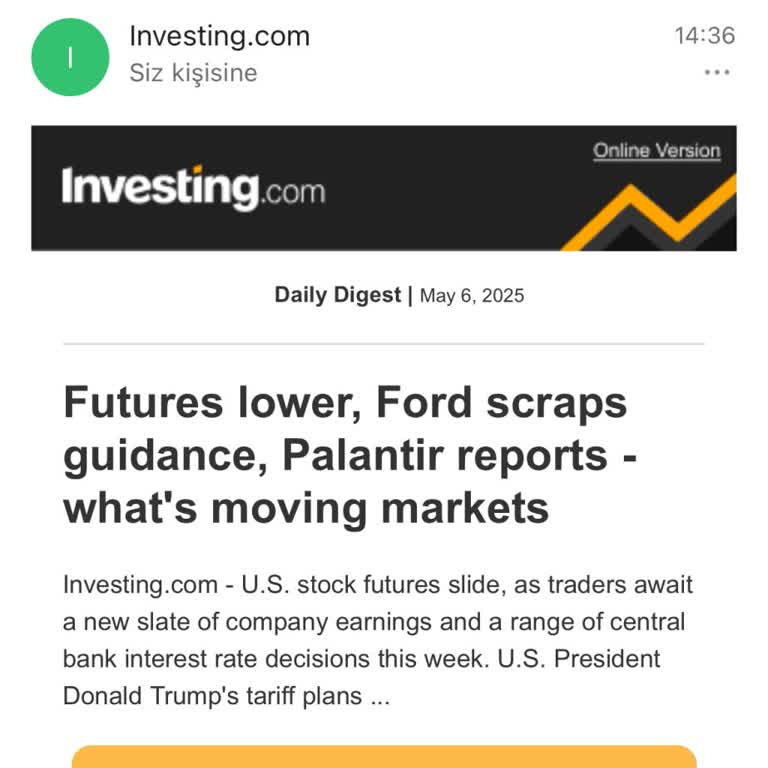Open the 'Futures lower, Ford scraps' headline
This screenshot has width=768, height=768.
click(x=345, y=402)
